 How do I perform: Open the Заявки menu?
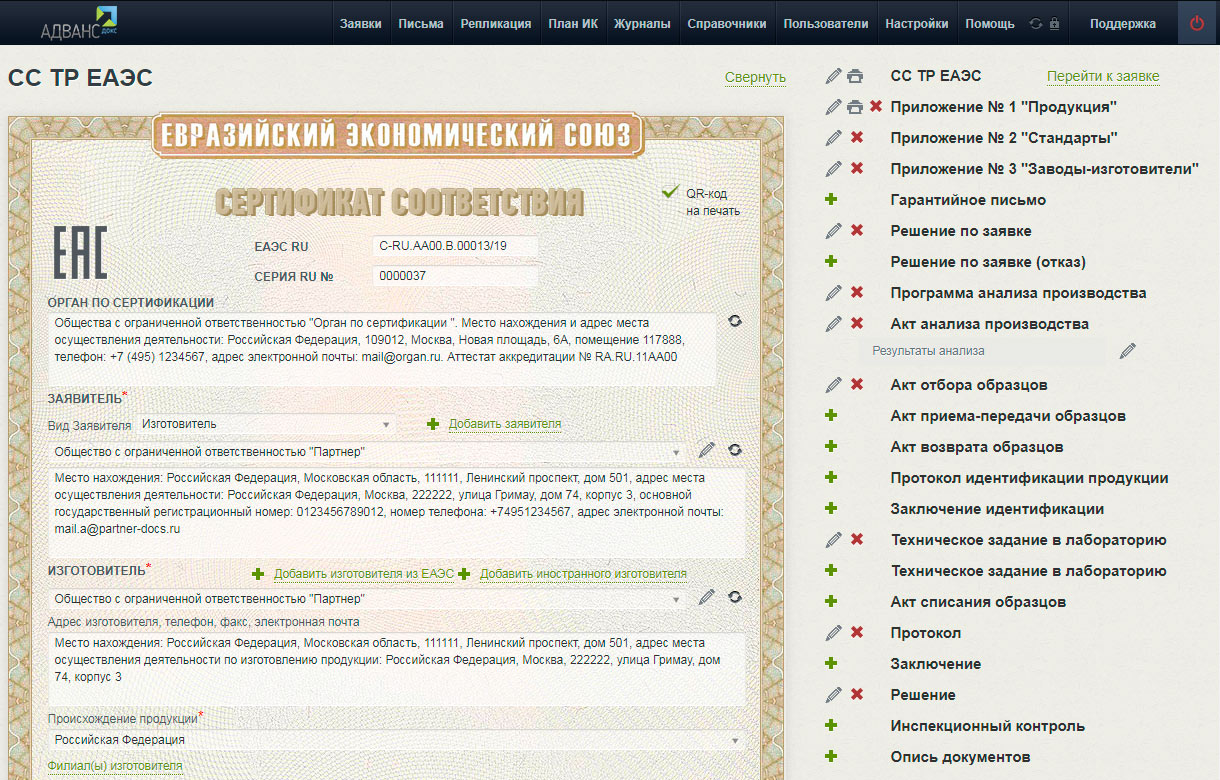[360, 24]
